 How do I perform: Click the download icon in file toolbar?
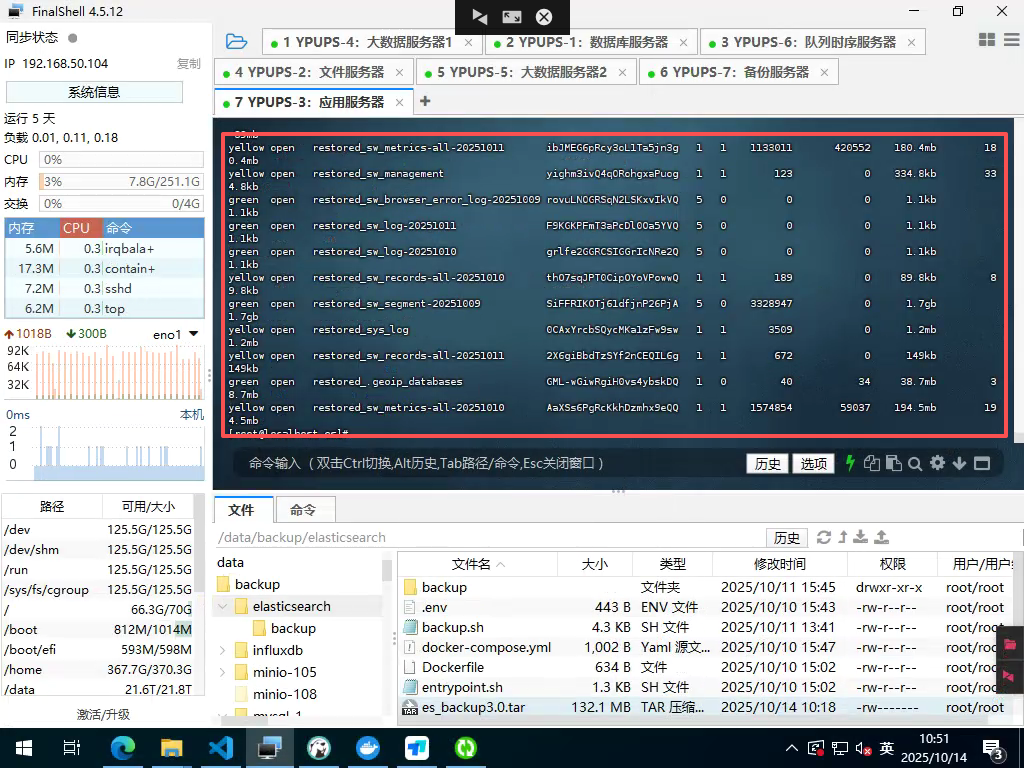pyautogui.click(x=861, y=537)
